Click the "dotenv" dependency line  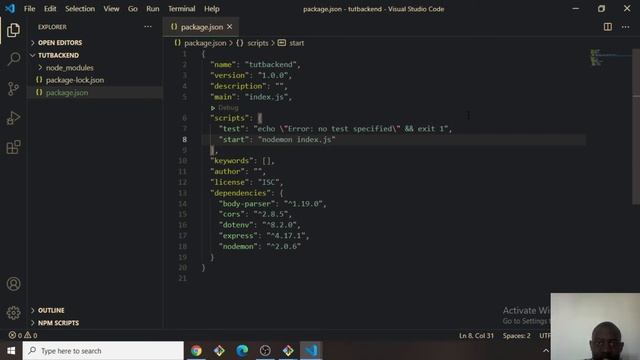(x=260, y=225)
